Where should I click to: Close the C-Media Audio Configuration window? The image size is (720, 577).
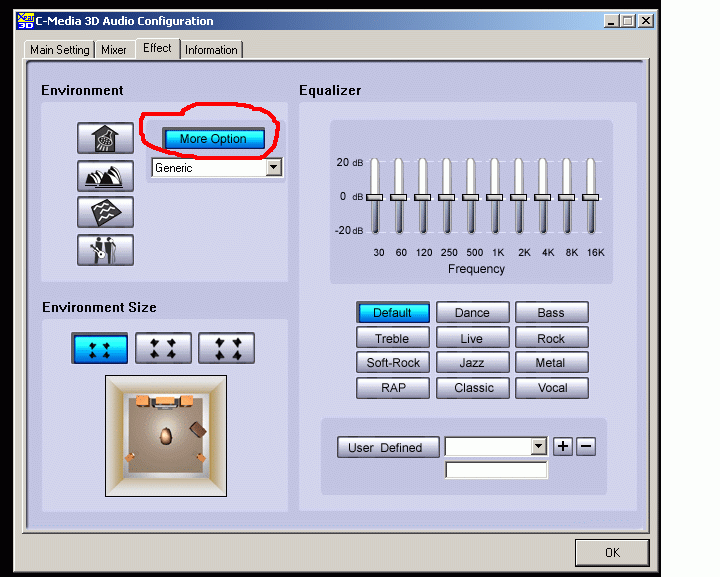coord(646,21)
